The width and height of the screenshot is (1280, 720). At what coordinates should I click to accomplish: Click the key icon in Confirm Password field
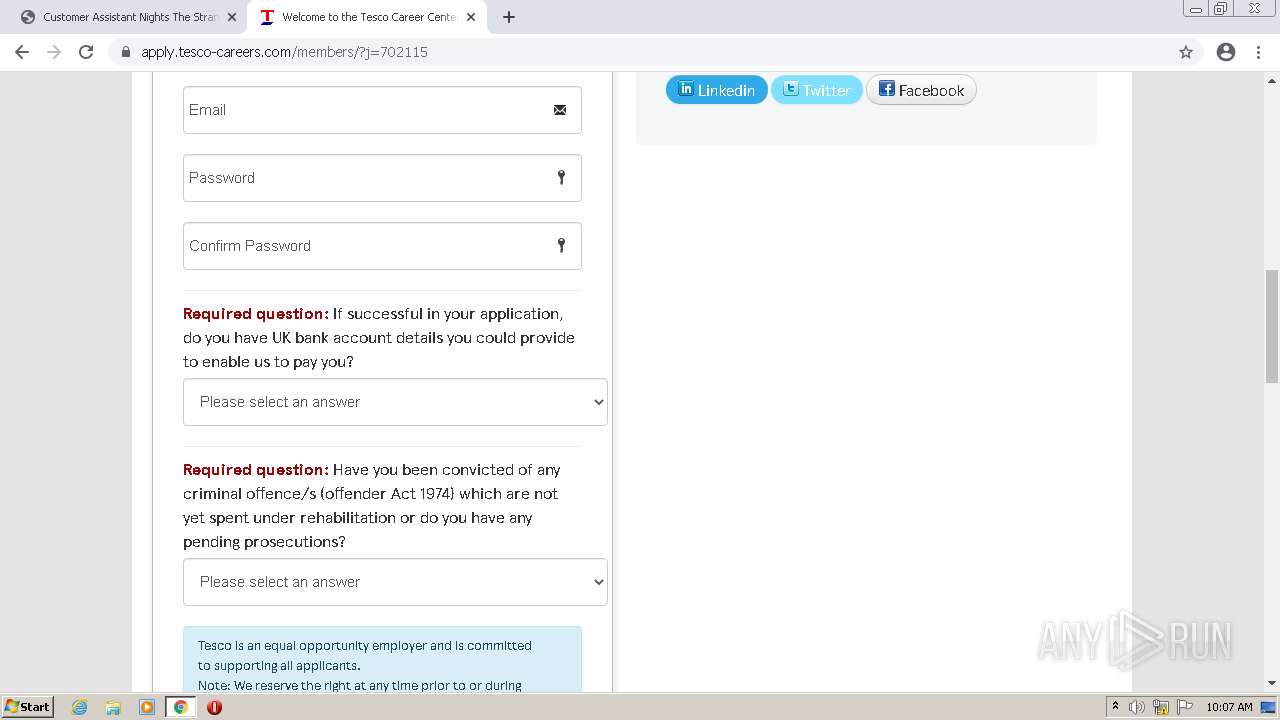point(561,245)
